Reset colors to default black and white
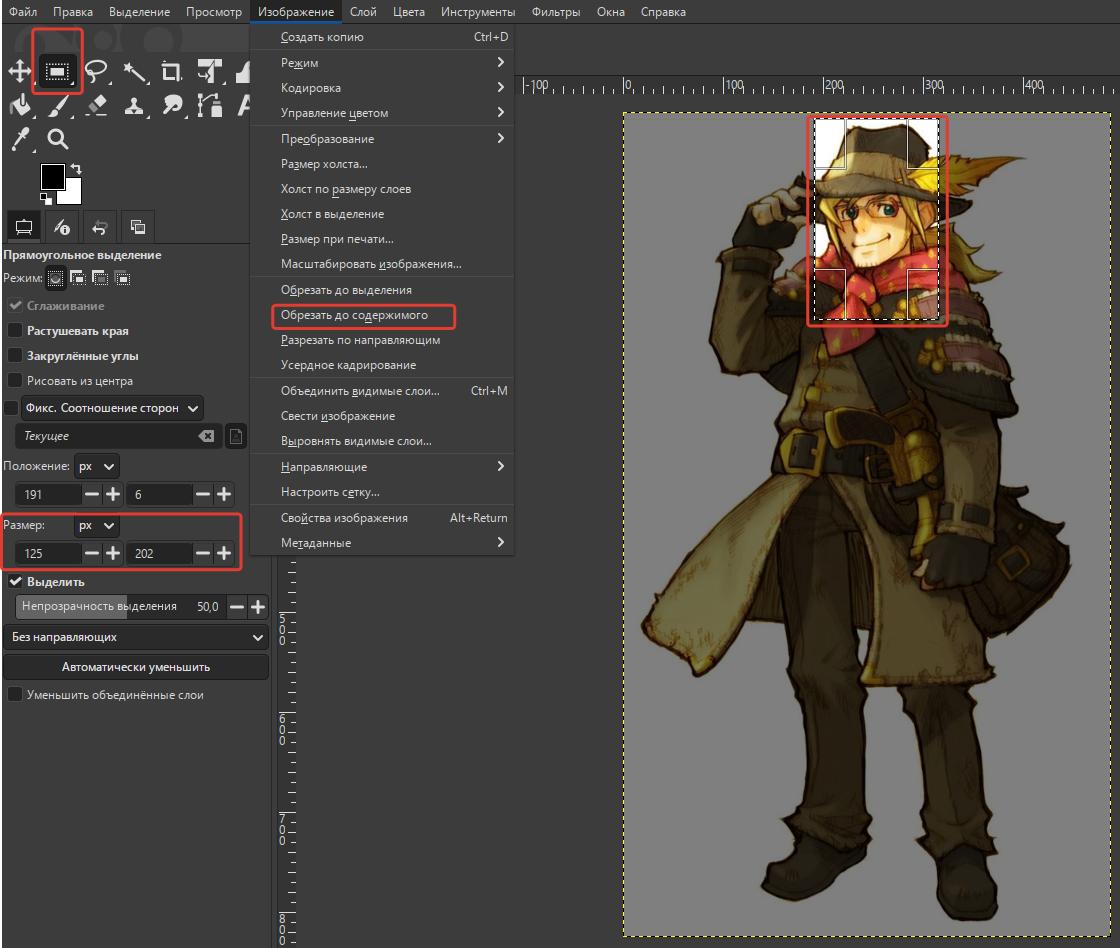Screen dimensions: 1120x948 click(46, 198)
